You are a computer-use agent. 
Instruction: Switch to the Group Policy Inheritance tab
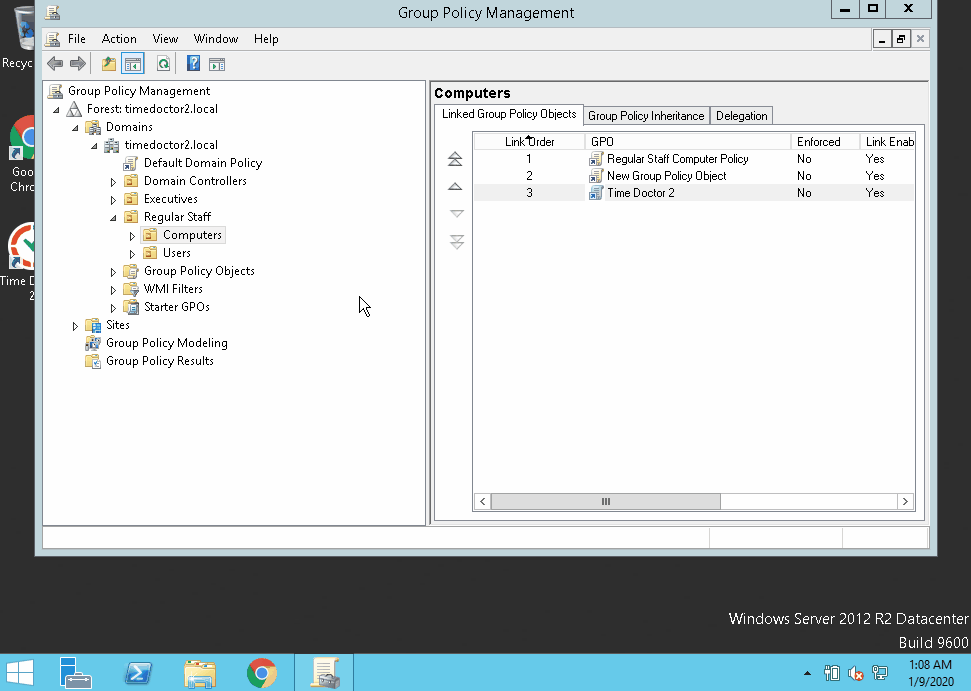[x=646, y=115]
